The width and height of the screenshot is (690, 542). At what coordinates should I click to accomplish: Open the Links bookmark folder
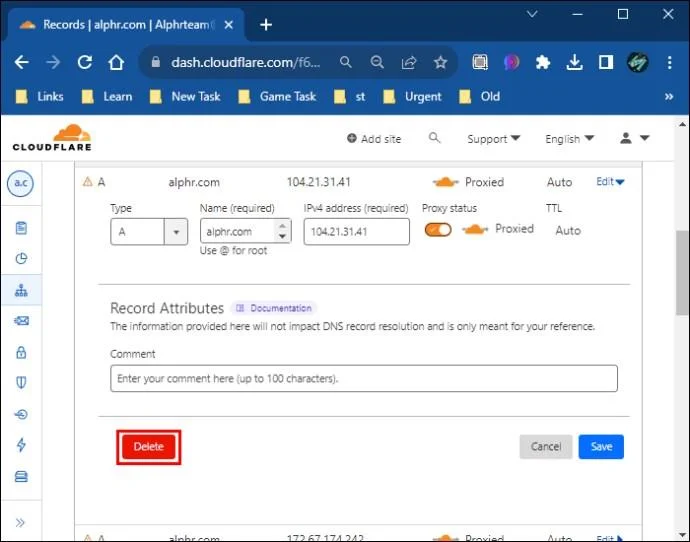pos(40,96)
